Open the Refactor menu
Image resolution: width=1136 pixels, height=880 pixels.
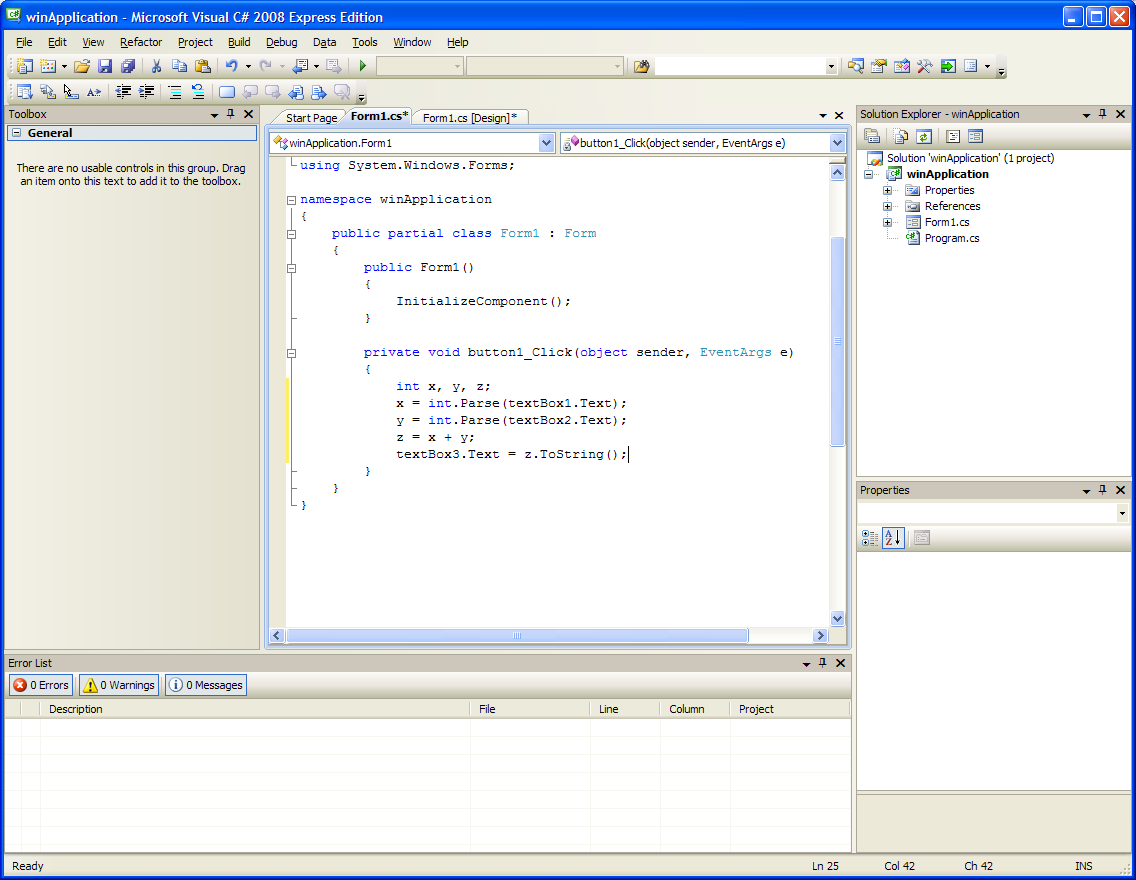pyautogui.click(x=141, y=42)
